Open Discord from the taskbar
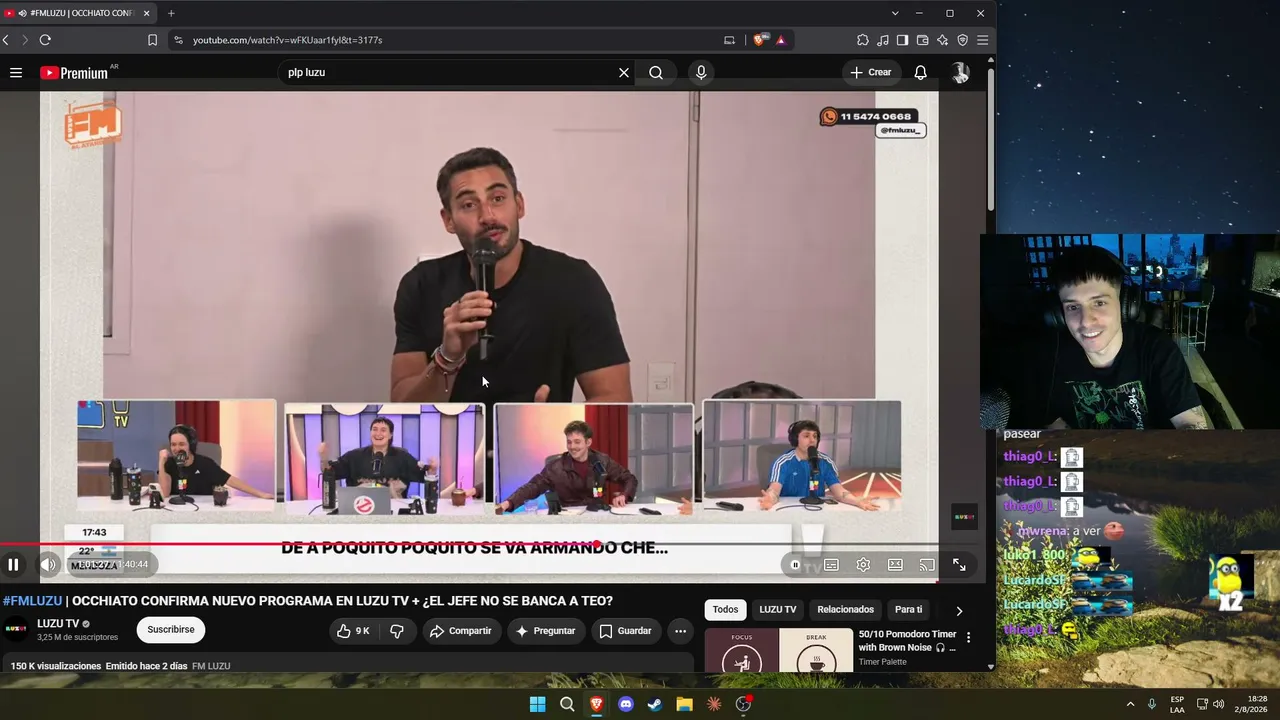 (626, 704)
